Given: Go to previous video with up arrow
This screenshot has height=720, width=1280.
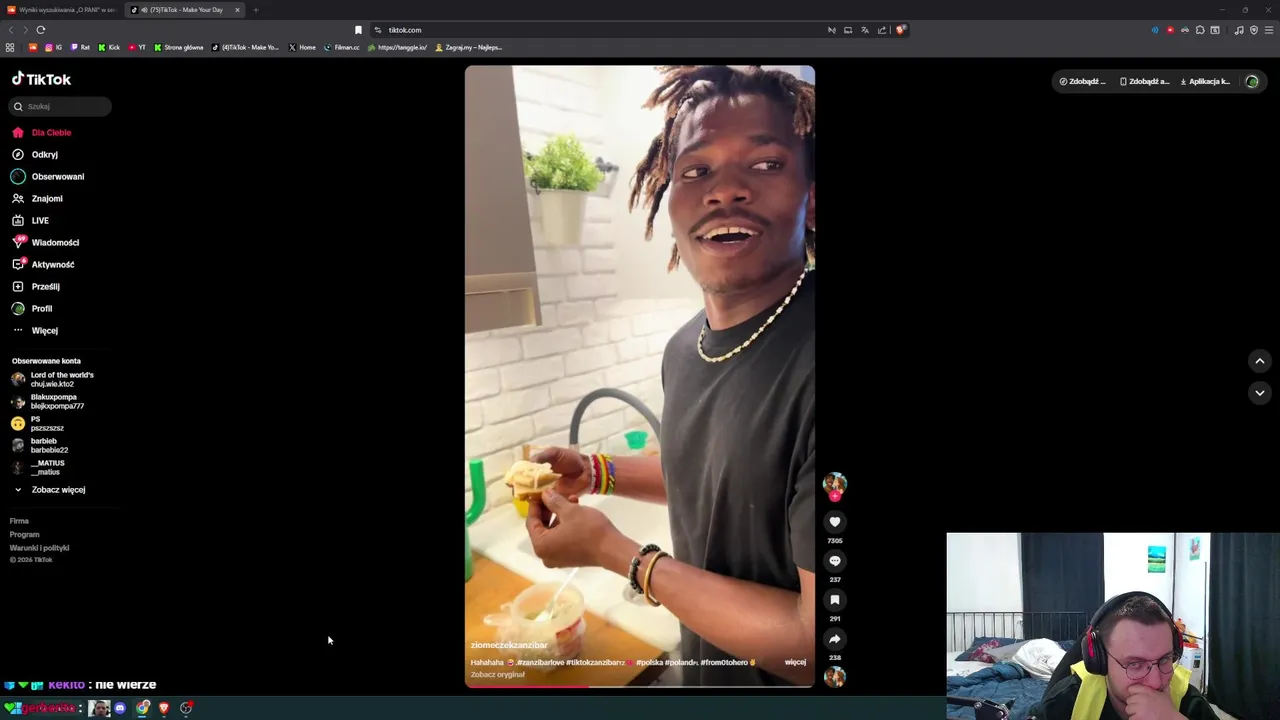Looking at the screenshot, I should pos(1260,361).
